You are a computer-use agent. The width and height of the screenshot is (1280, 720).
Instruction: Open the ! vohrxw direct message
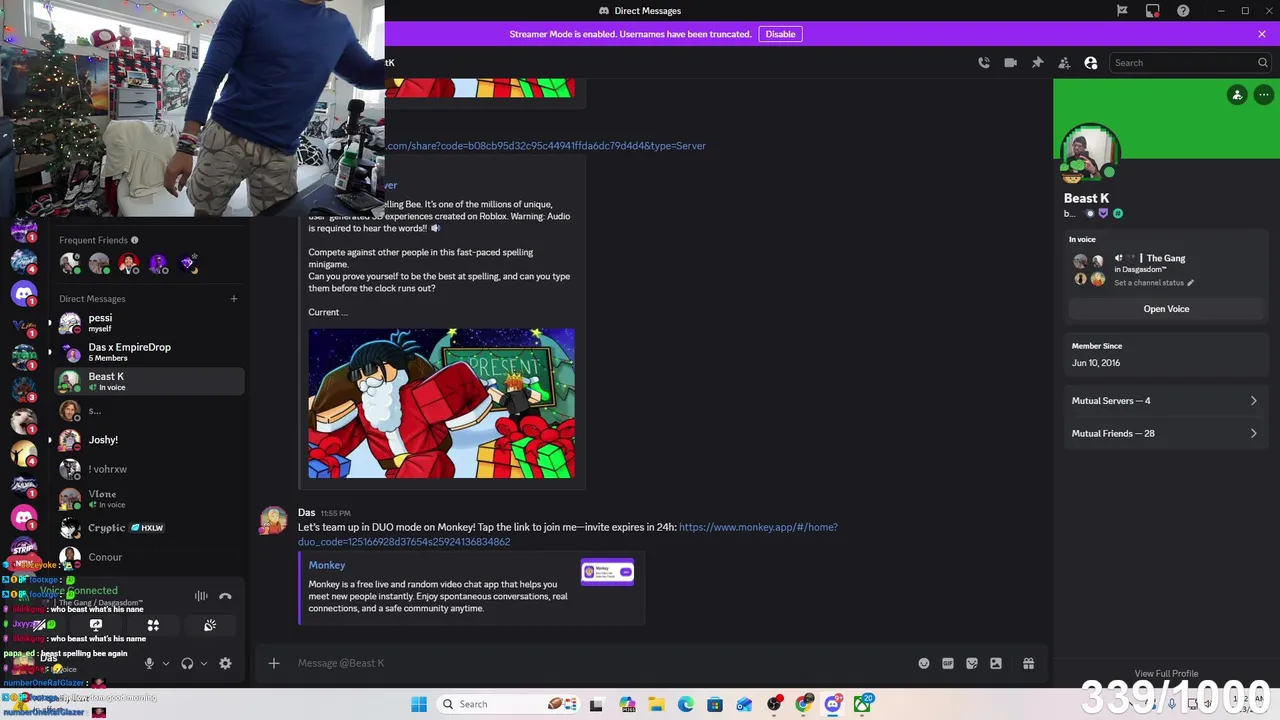(149, 469)
